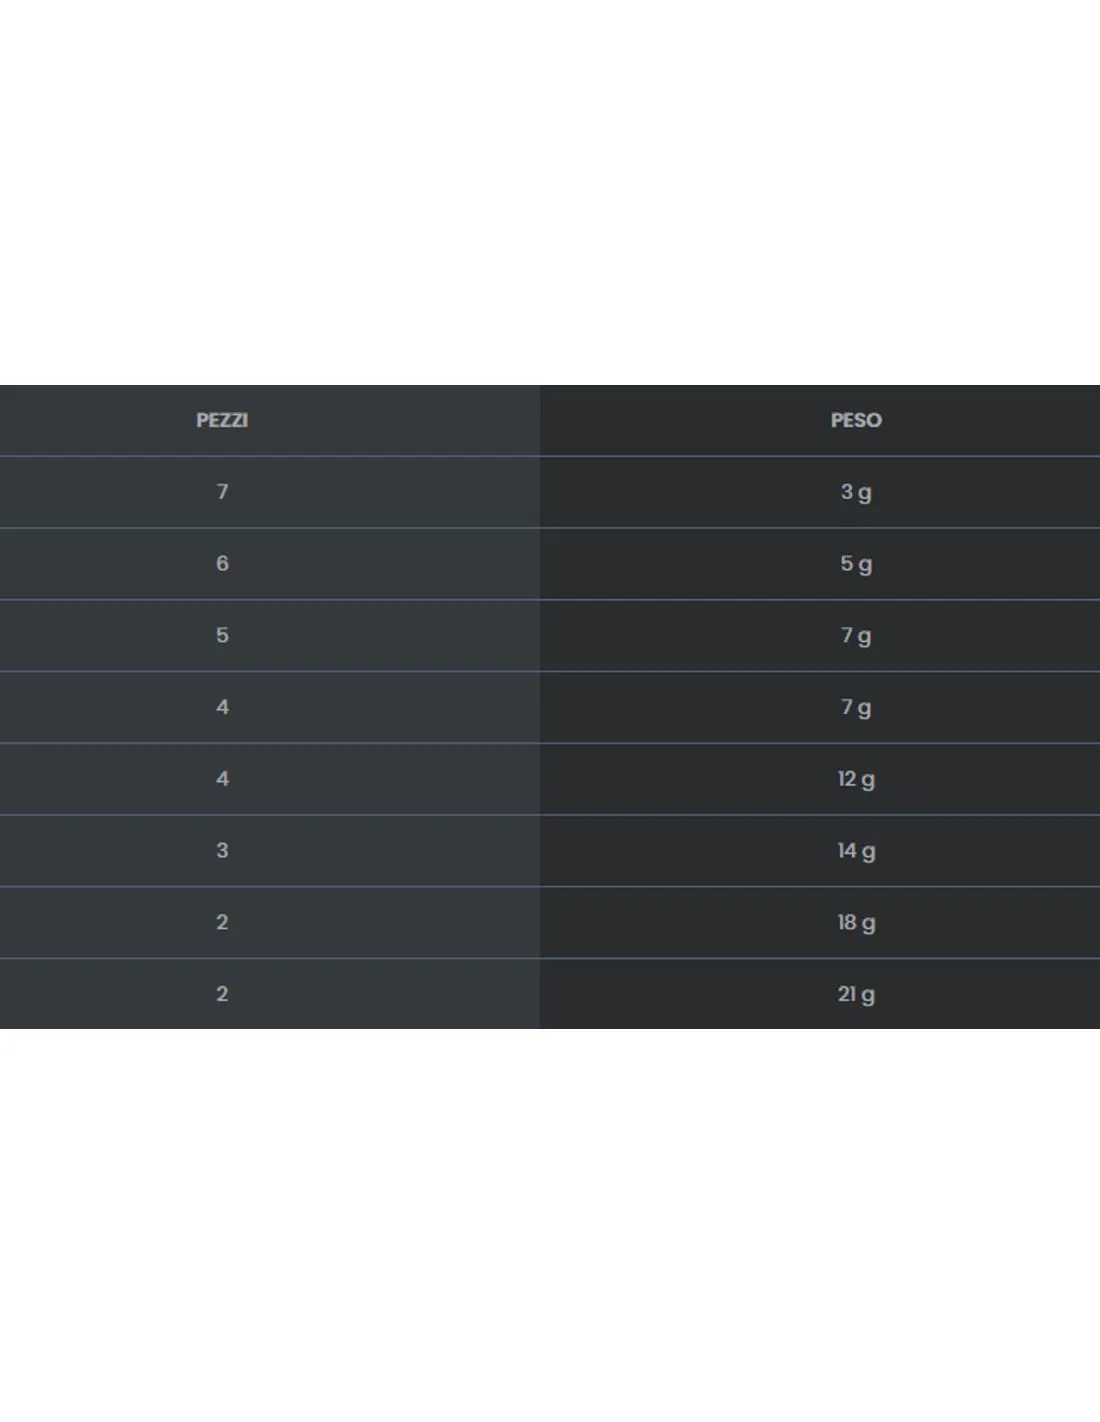Click the divider line under header row
This screenshot has height=1422, width=1100.
point(550,456)
